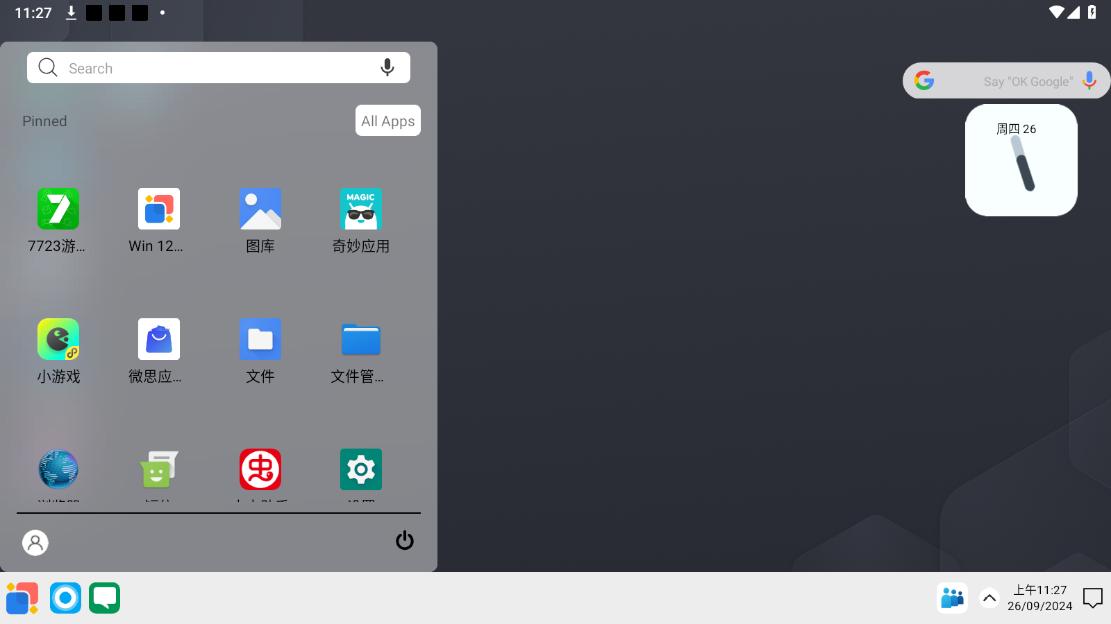Open the user profile icon
The image size is (1111, 624).
(x=35, y=542)
